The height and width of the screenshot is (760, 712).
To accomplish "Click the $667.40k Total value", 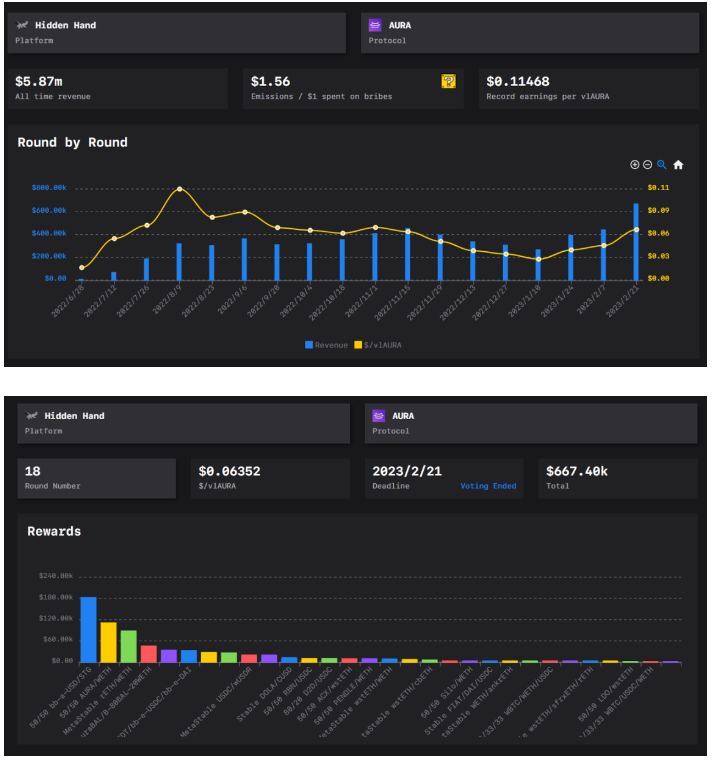I will [577, 471].
